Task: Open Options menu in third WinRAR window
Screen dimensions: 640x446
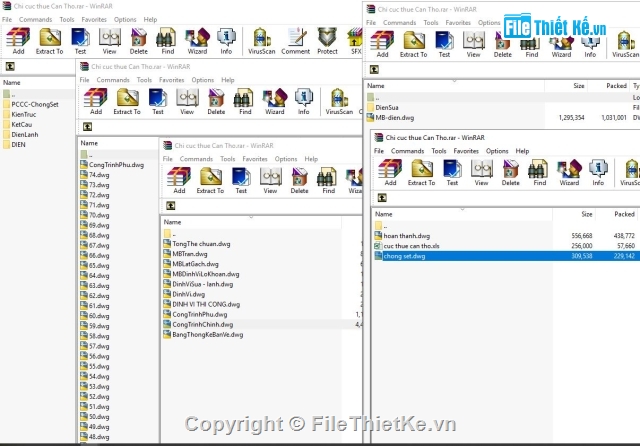Action: tap(286, 159)
